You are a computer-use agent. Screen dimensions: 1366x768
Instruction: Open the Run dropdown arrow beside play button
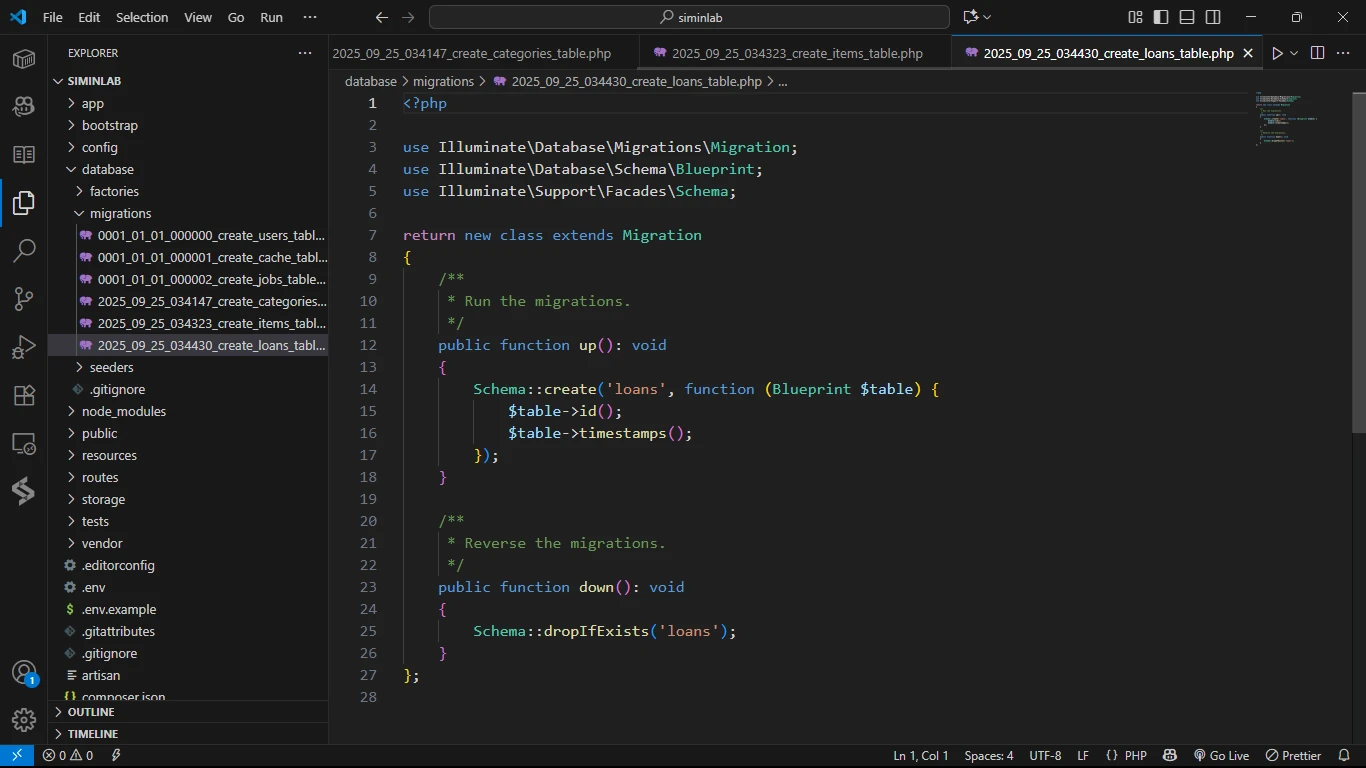(x=1294, y=53)
